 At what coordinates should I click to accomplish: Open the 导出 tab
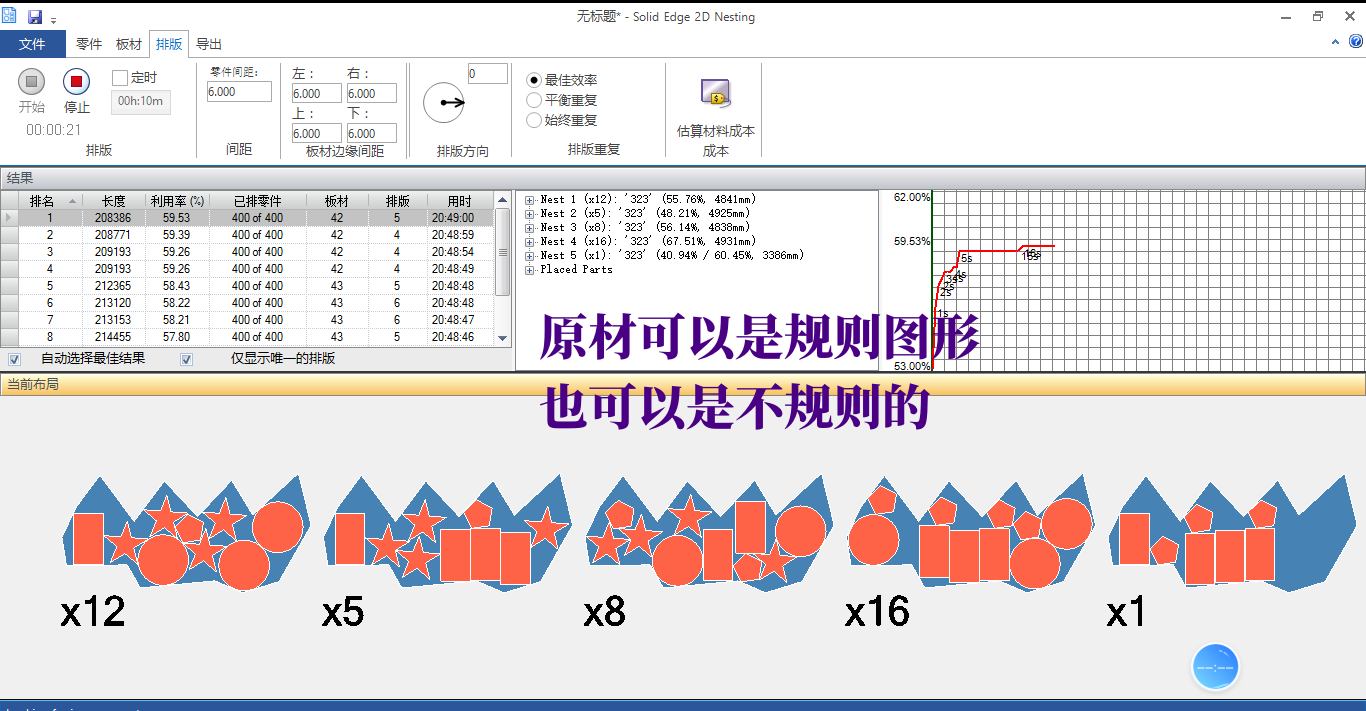tap(209, 44)
